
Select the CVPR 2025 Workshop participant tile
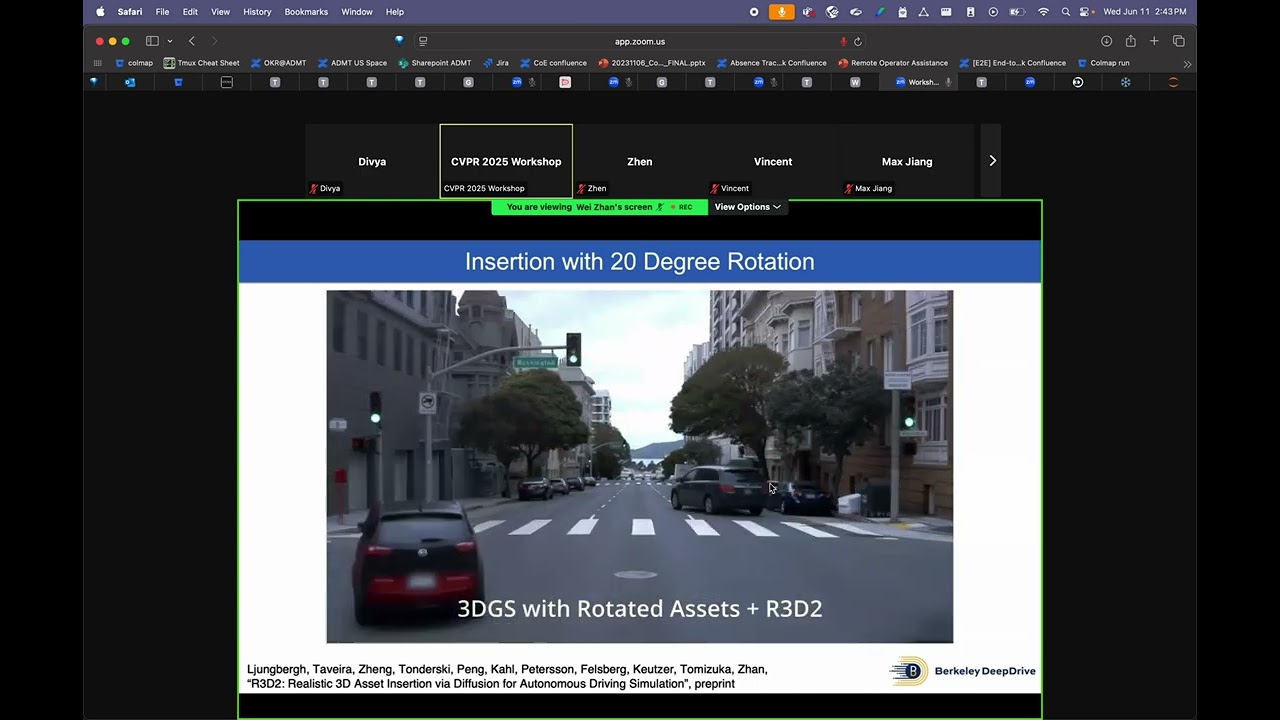(x=506, y=161)
